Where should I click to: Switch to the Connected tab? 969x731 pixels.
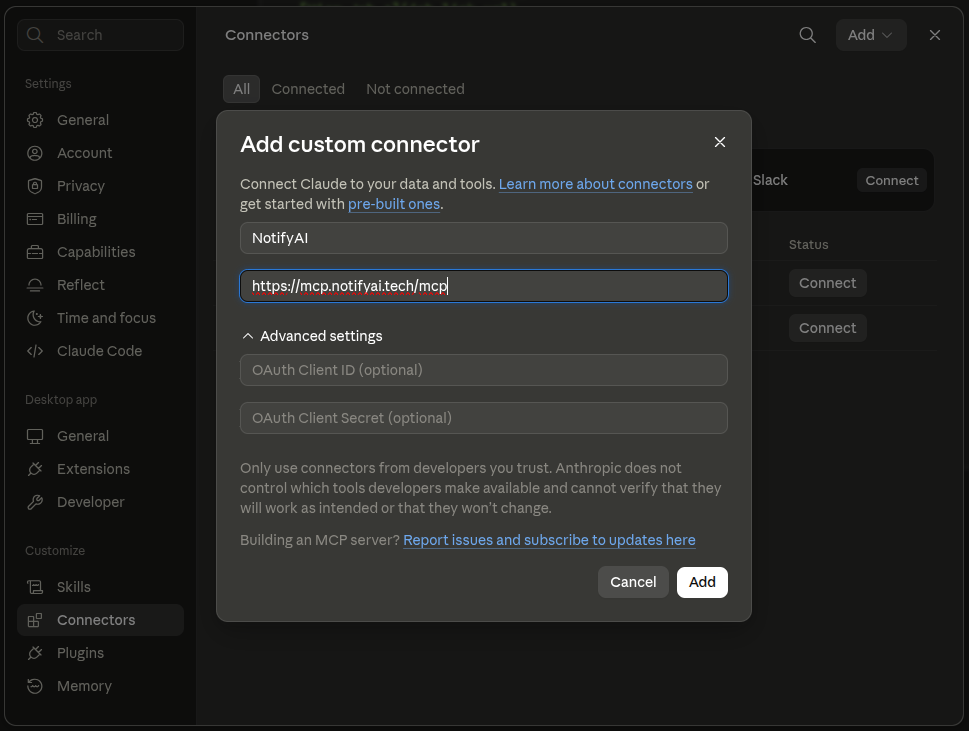(308, 89)
